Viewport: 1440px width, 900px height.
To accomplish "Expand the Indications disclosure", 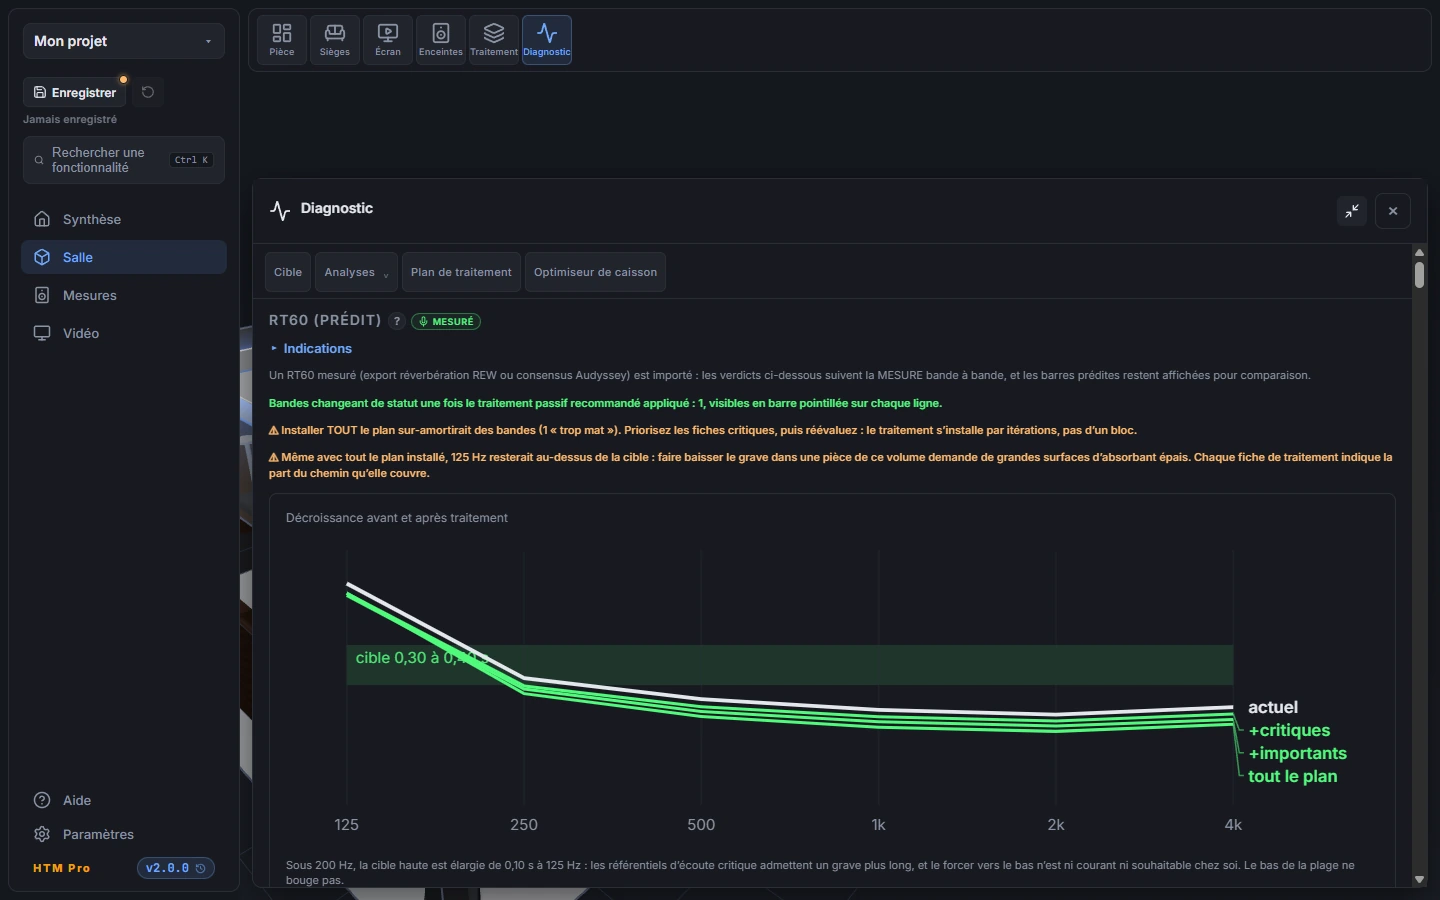I will (311, 348).
